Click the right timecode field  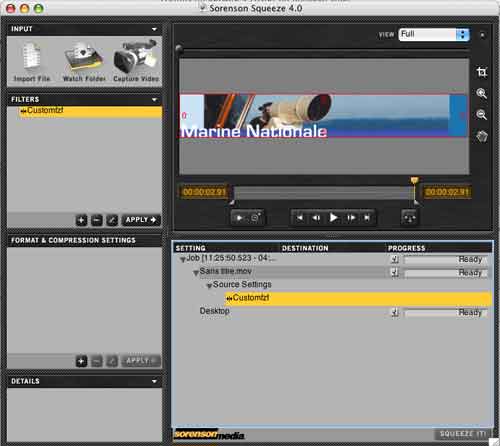point(447,192)
